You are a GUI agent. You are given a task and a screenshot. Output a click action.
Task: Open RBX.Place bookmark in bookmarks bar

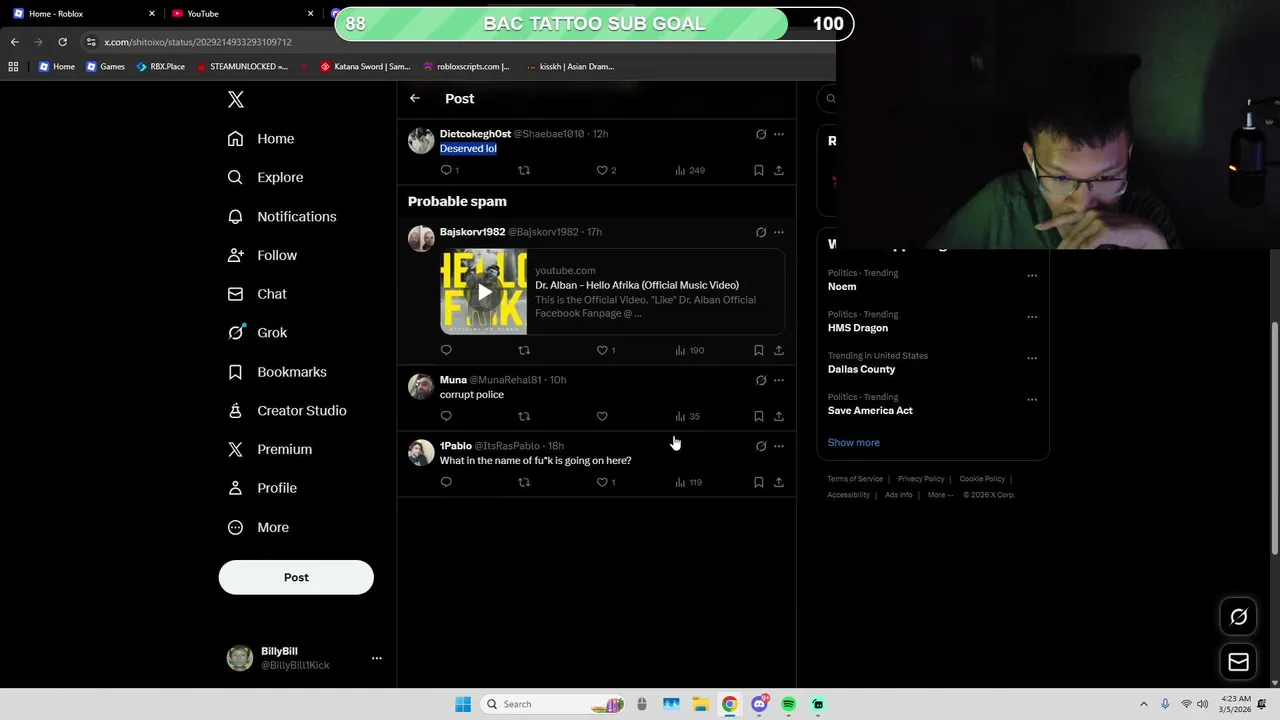(161, 67)
